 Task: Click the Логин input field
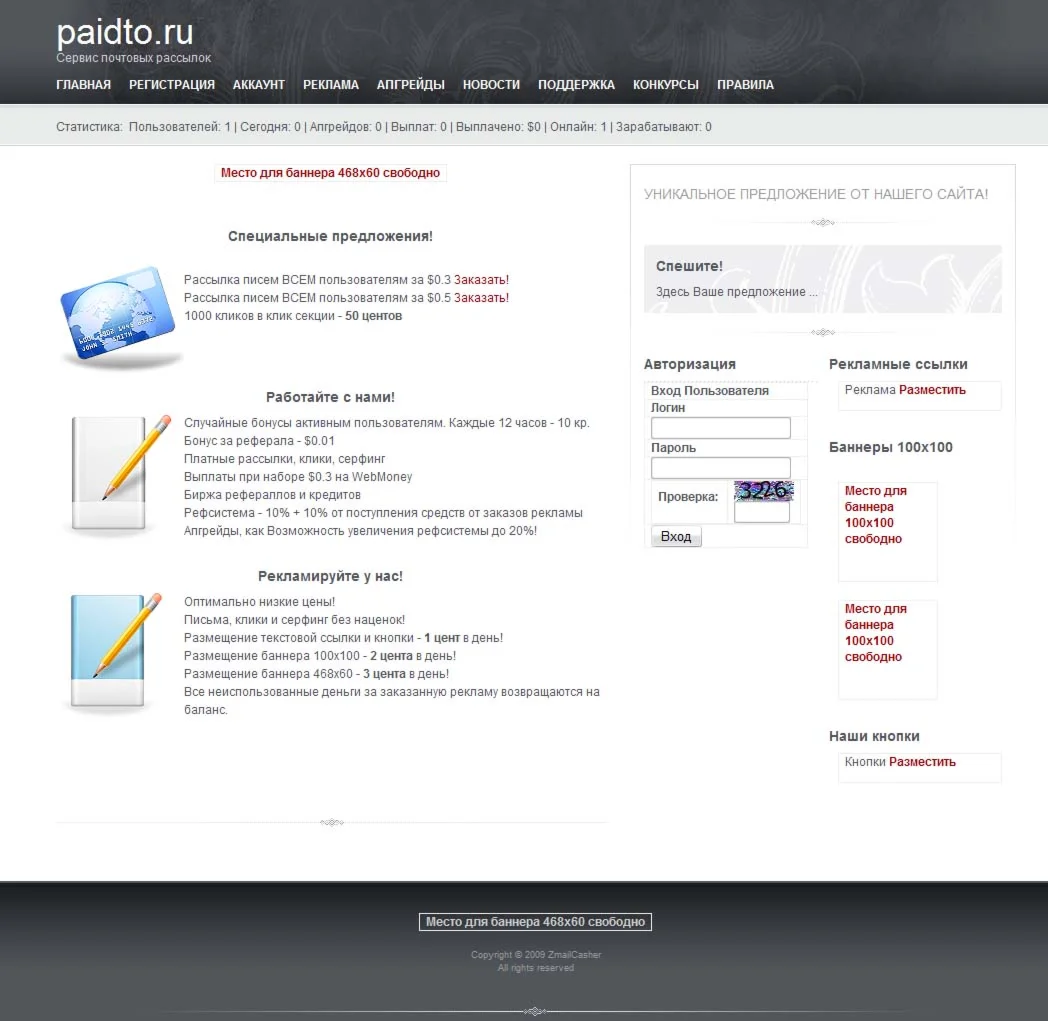coord(720,427)
